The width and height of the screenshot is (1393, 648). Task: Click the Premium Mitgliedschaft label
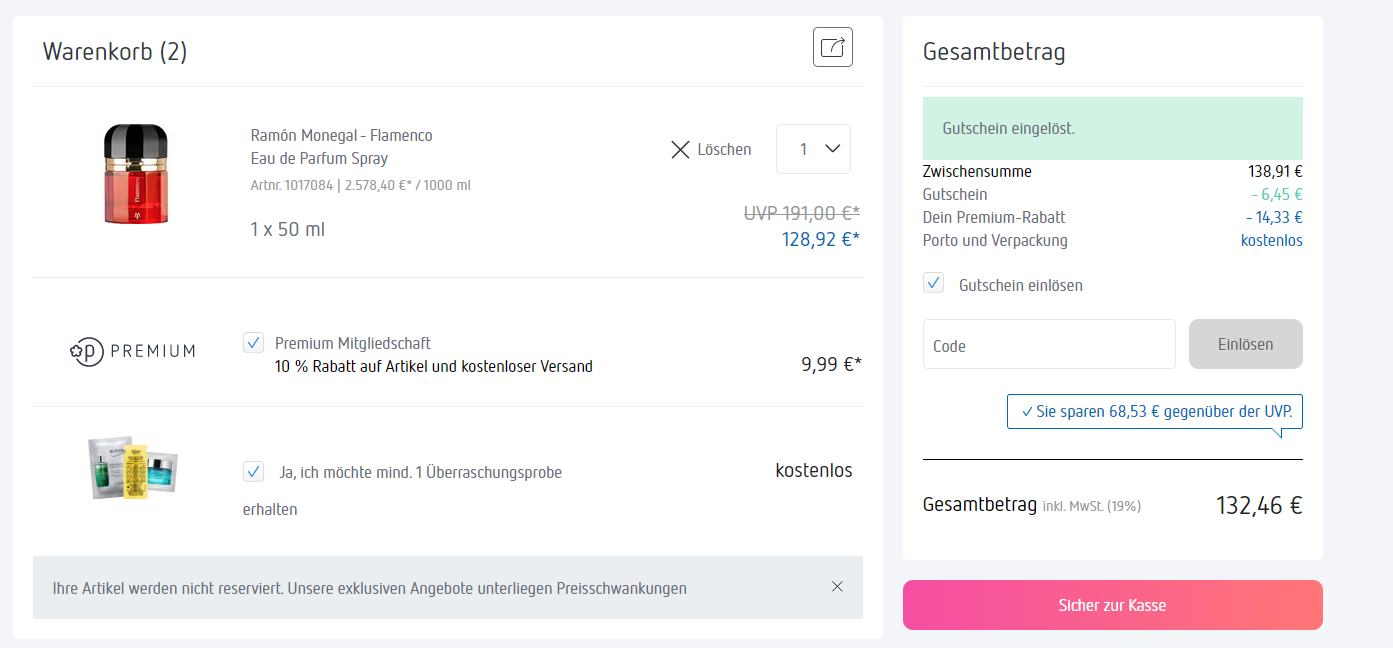point(353,343)
